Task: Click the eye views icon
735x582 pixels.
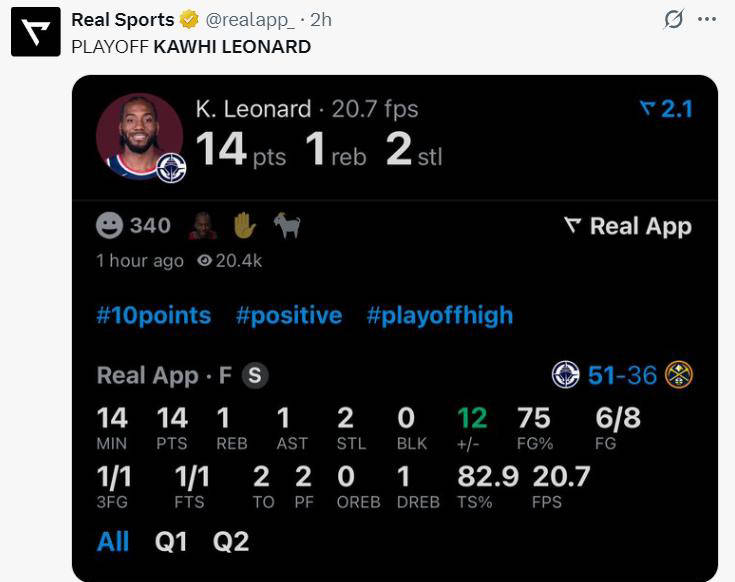Action: pyautogui.click(x=205, y=261)
